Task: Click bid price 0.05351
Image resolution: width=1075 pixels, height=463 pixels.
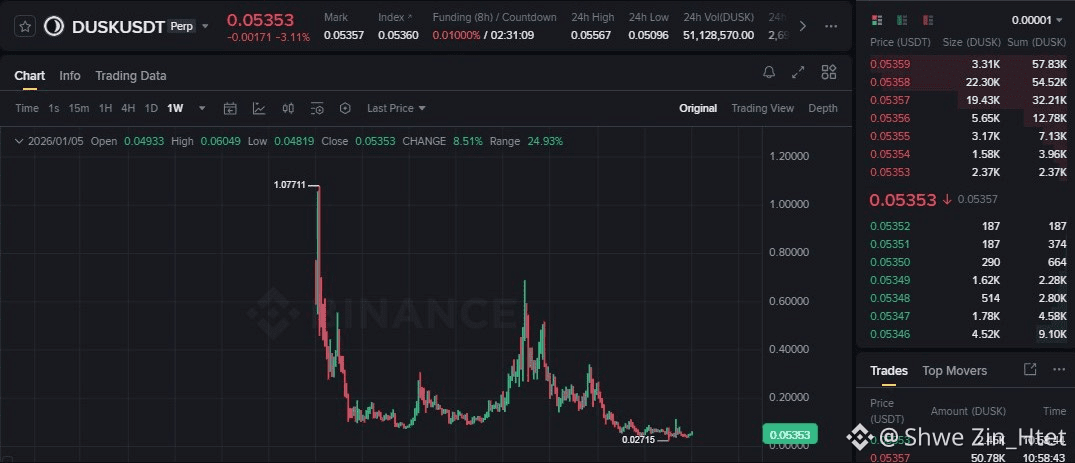Action: point(890,244)
